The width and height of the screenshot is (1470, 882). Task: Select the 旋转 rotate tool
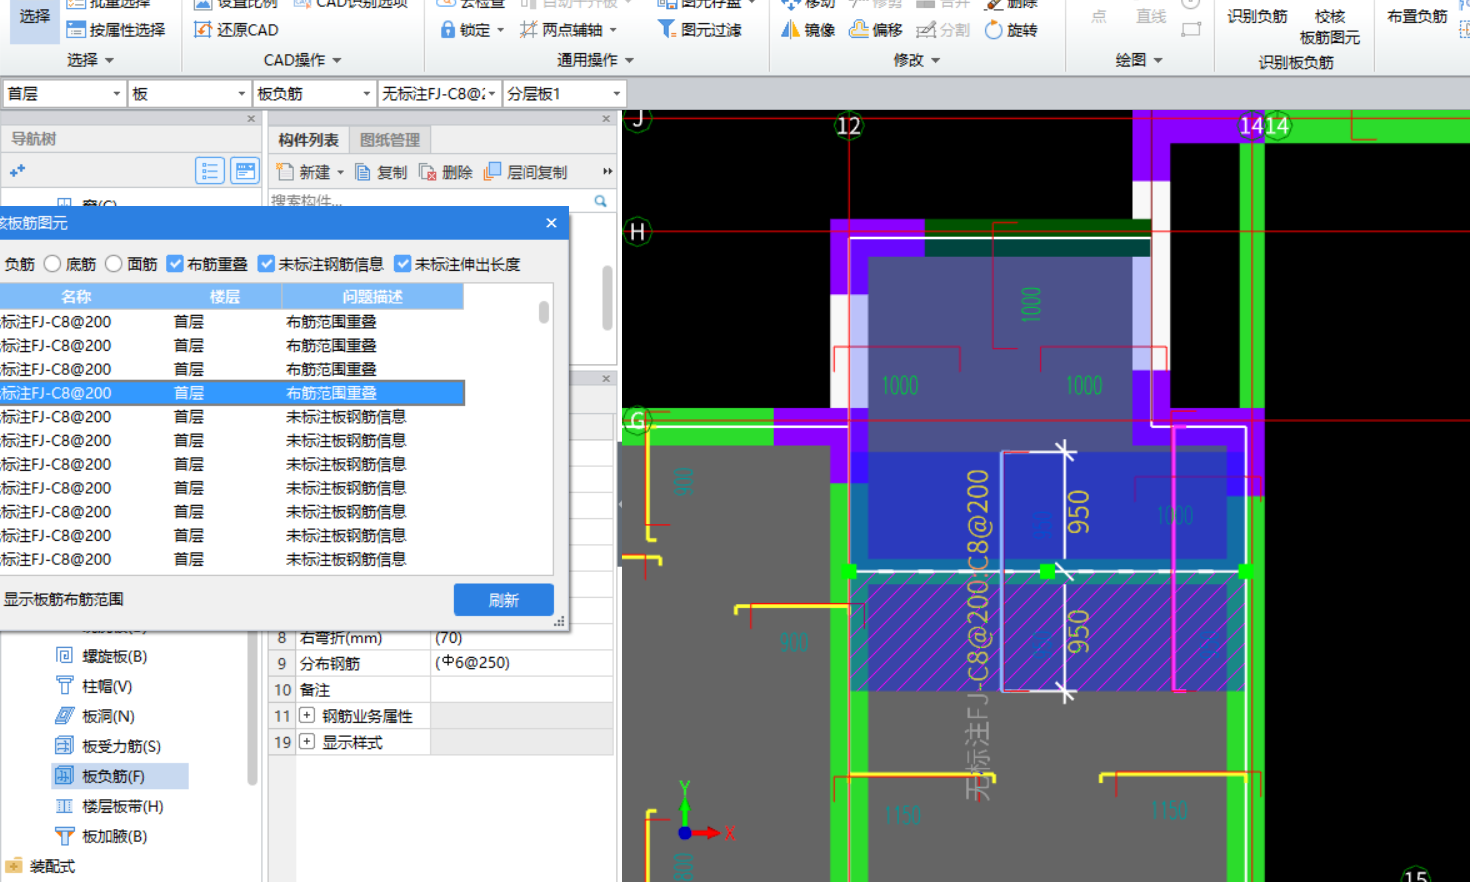pyautogui.click(x=1011, y=30)
